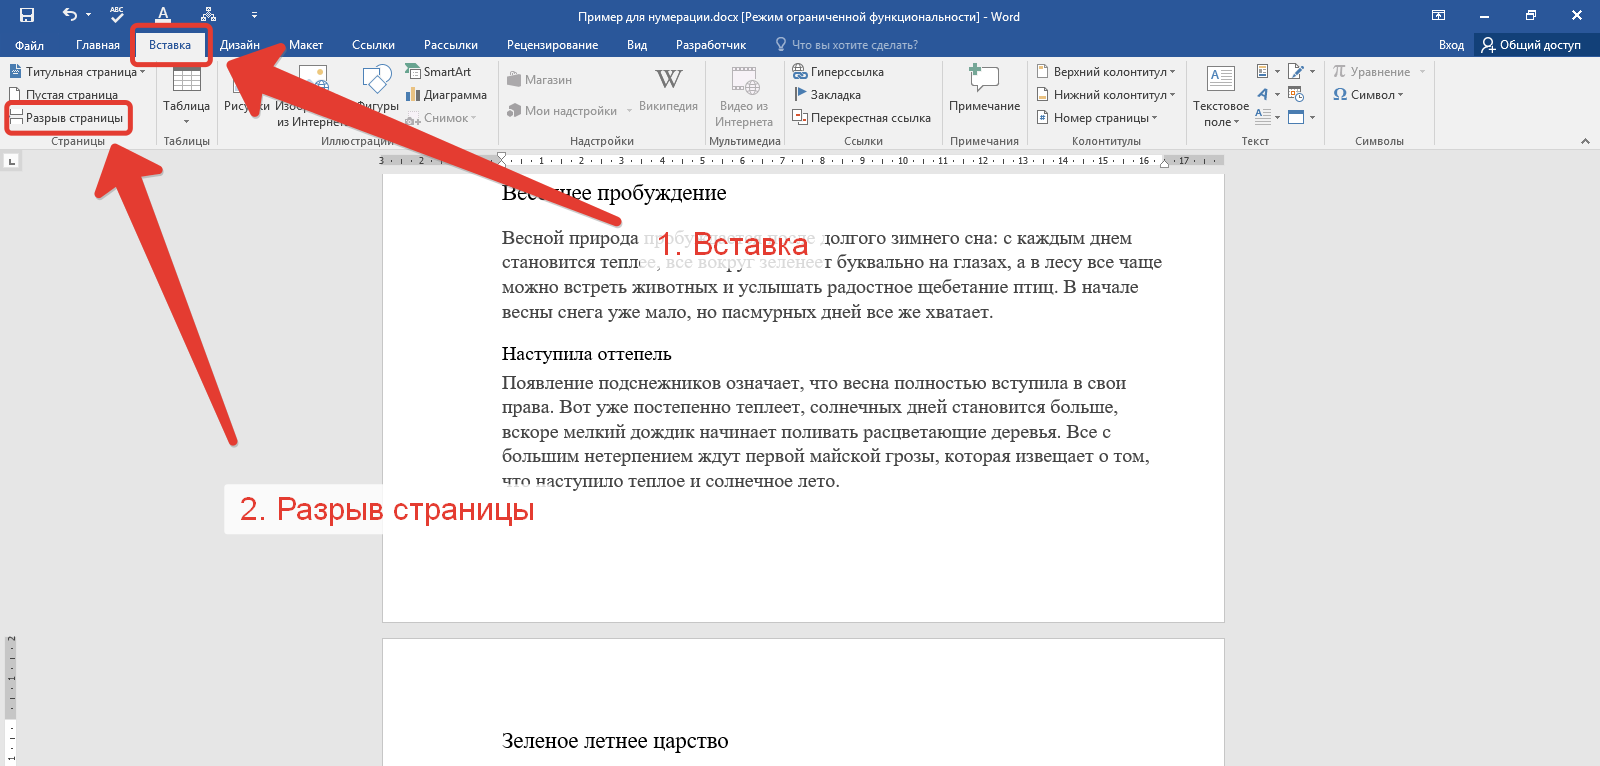Click the 'Символы' group label
Screen dimensions: 1600x766
[1379, 141]
